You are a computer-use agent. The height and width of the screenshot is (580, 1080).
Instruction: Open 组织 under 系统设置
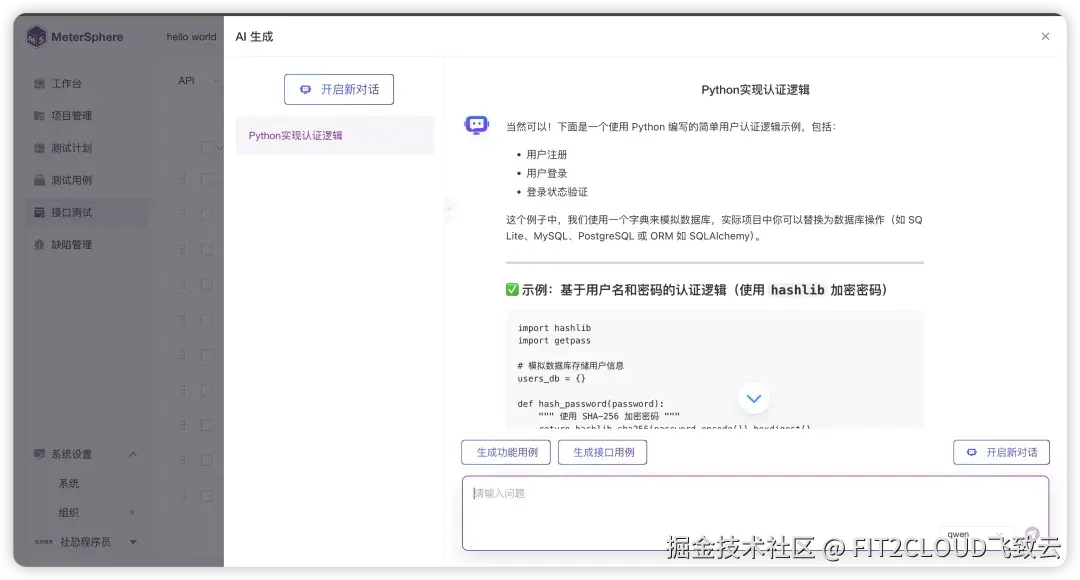pos(69,512)
